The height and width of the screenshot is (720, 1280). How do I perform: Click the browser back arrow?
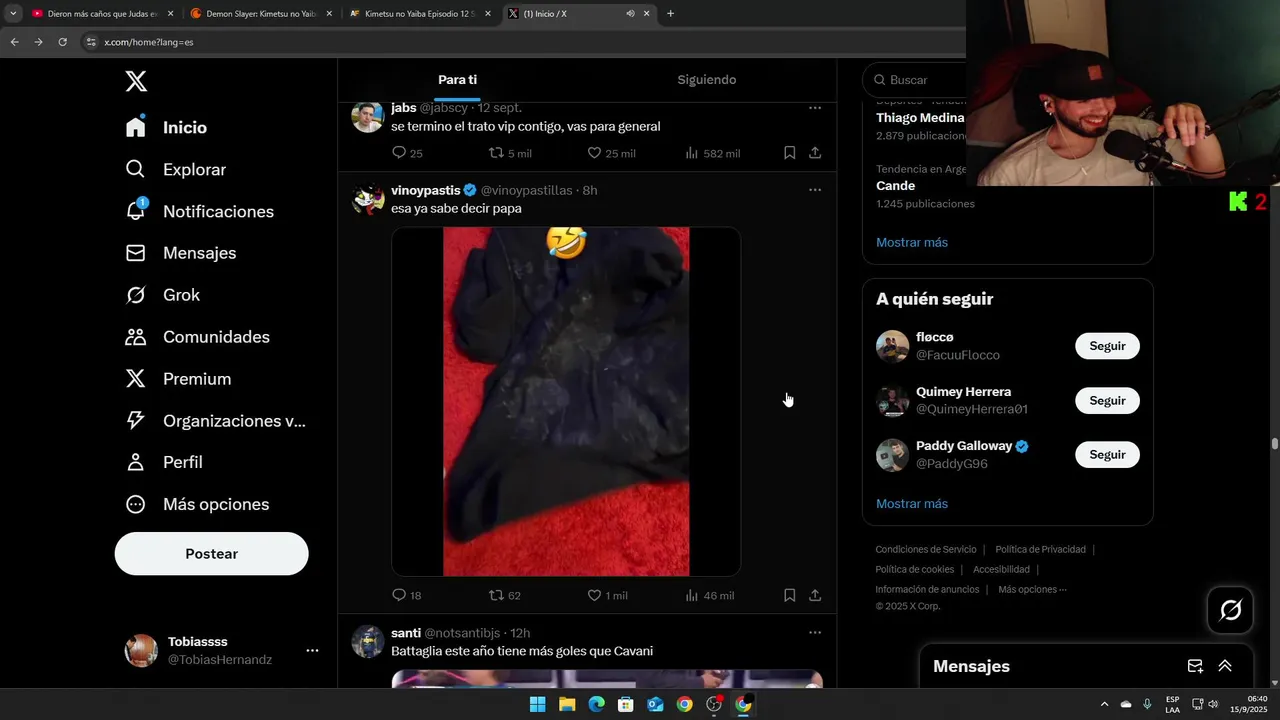[x=14, y=42]
